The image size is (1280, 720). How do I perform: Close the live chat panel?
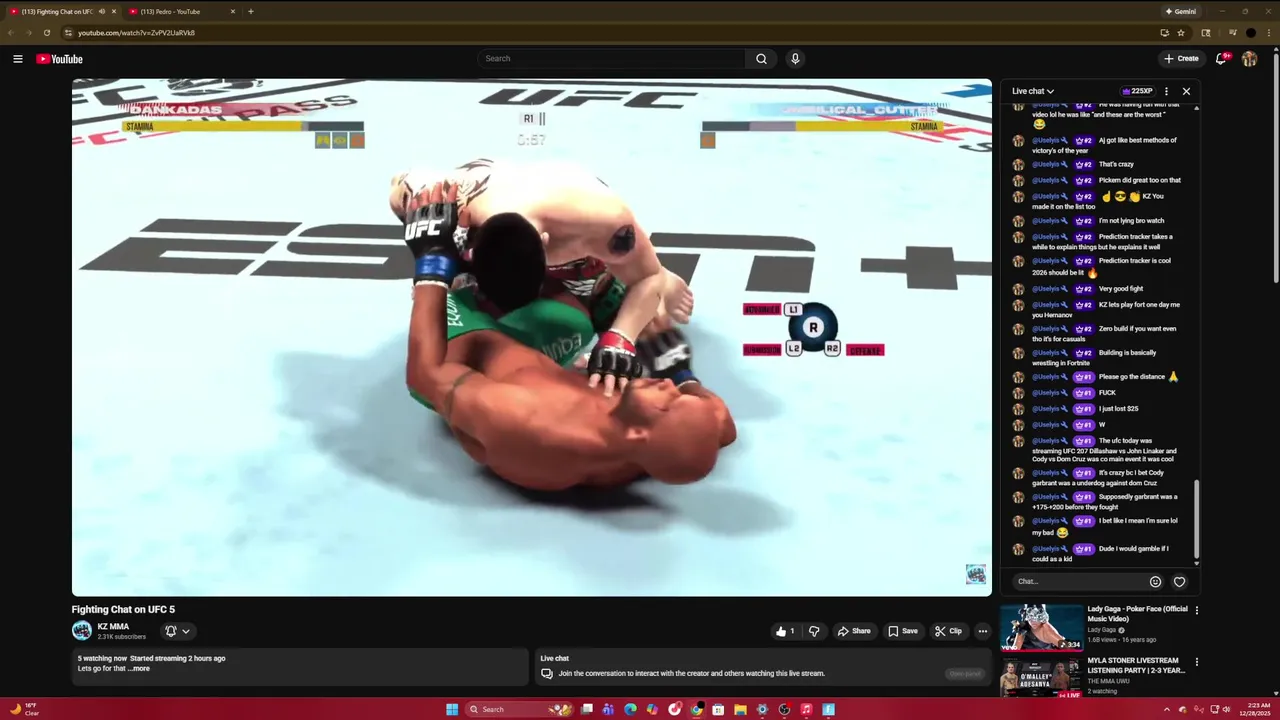pos(1186,91)
